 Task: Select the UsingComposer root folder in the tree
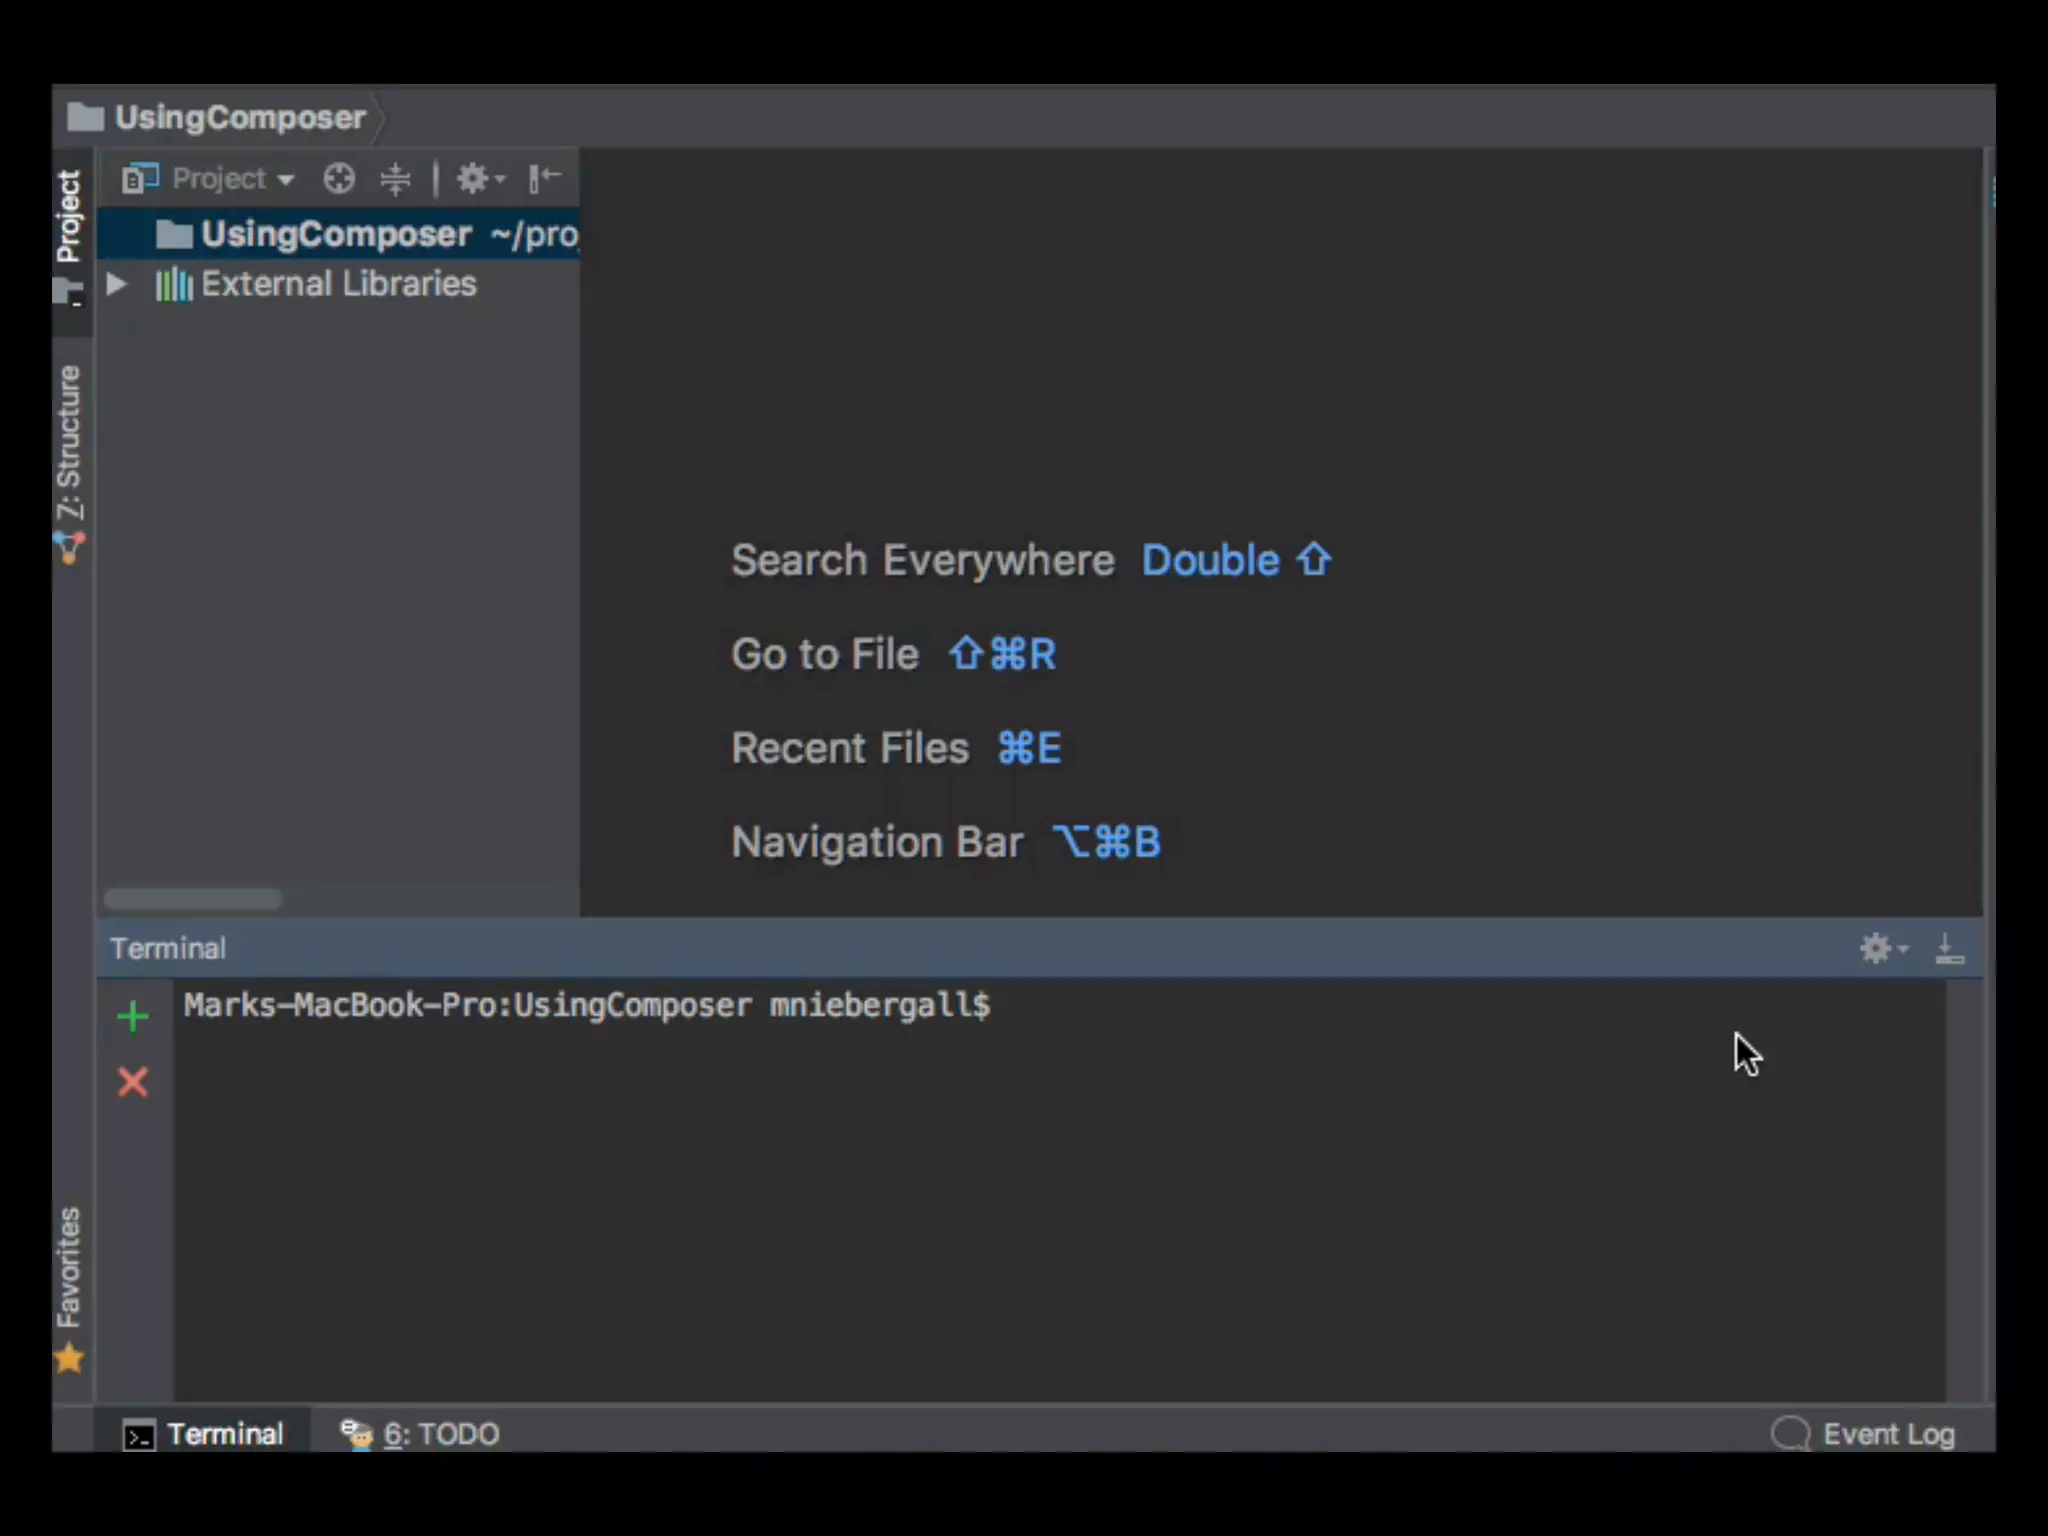pos(335,234)
